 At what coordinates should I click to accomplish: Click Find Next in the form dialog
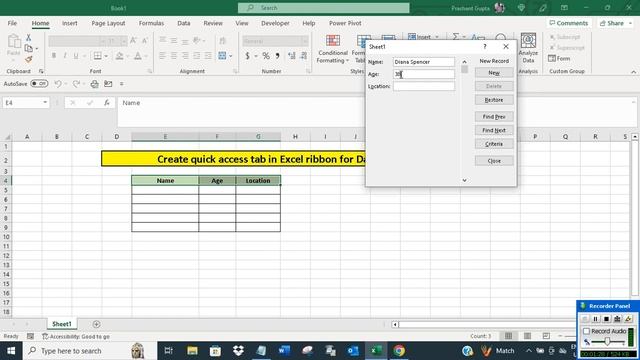pos(494,130)
